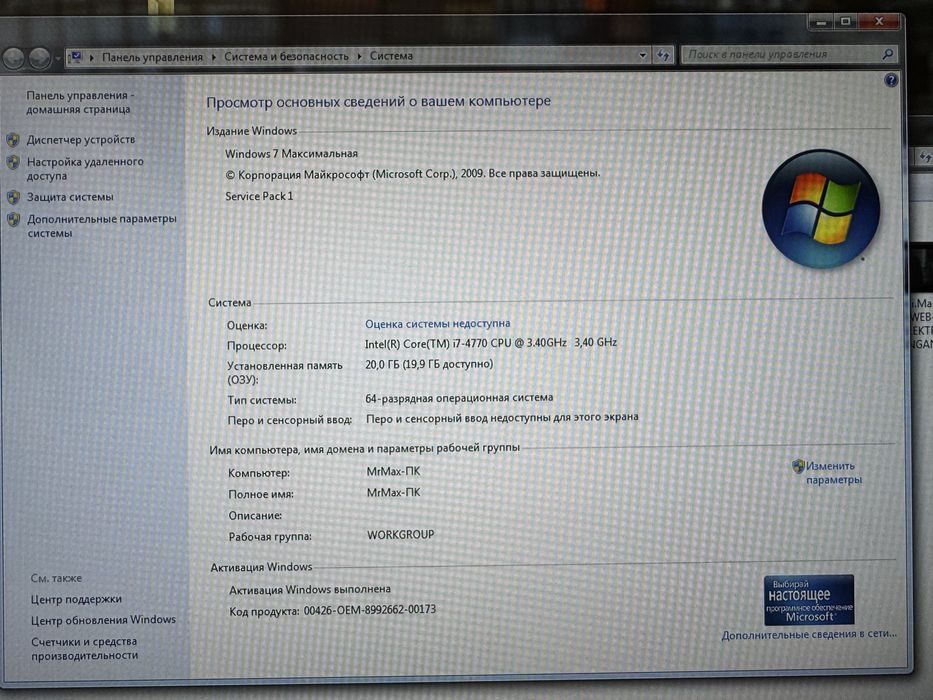This screenshot has width=933, height=700.
Task: Click 'Активация Windows выполнена' text
Action: pyautogui.click(x=310, y=589)
